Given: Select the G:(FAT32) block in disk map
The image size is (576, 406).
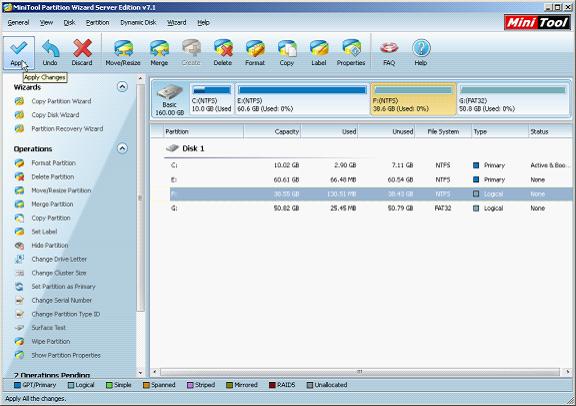Looking at the screenshot, I should (513, 100).
